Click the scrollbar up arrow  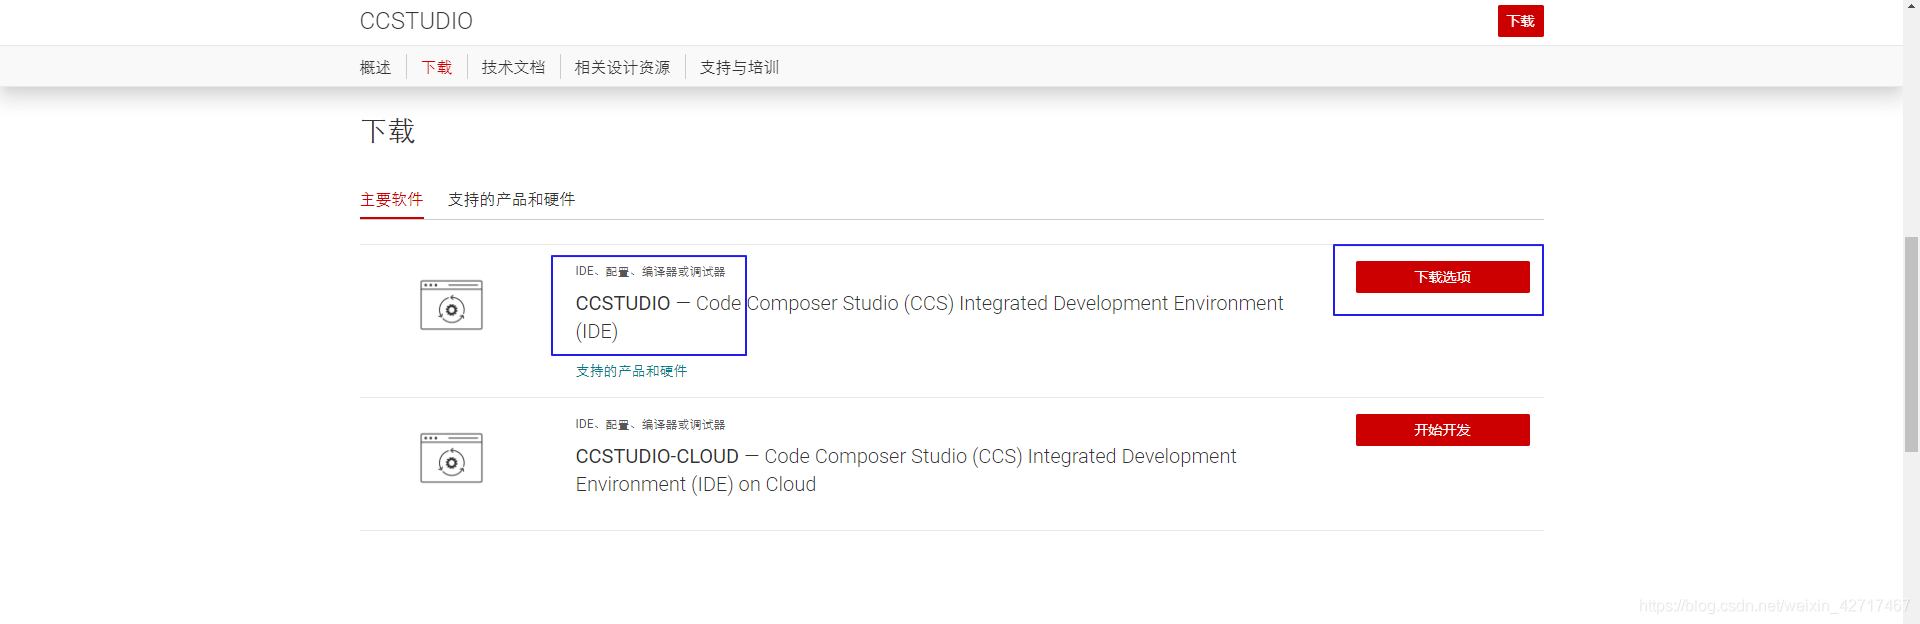pyautogui.click(x=1911, y=6)
